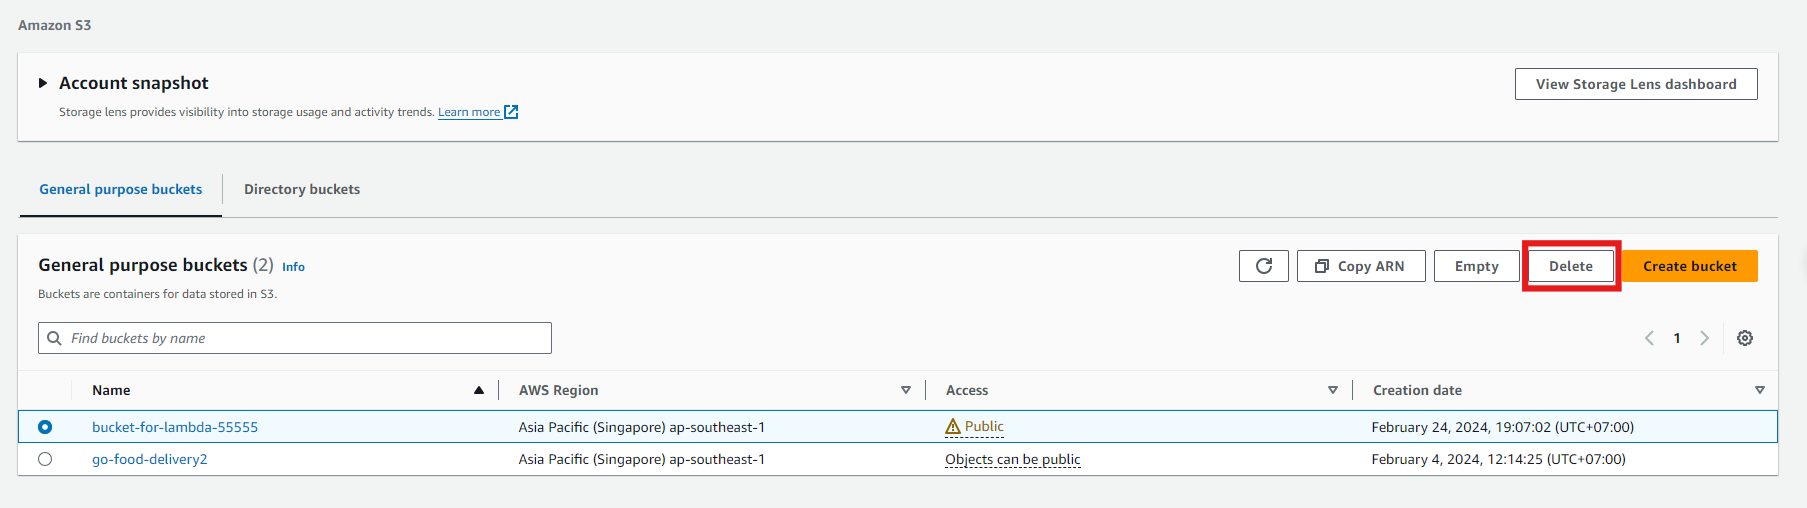1807x508 pixels.
Task: Open bucket-for-lambda-55555 bucket link
Action: click(x=175, y=427)
